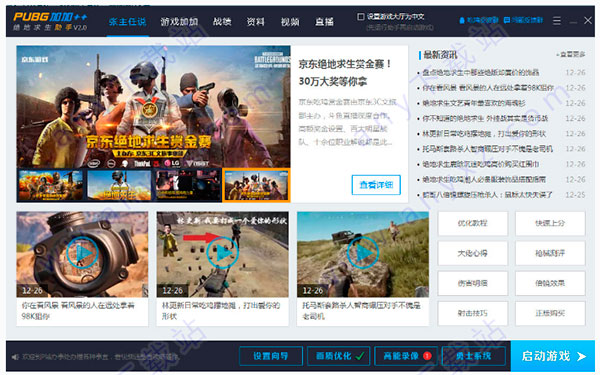Play the scope video thumbnail
600x375 pixels.
click(82, 253)
